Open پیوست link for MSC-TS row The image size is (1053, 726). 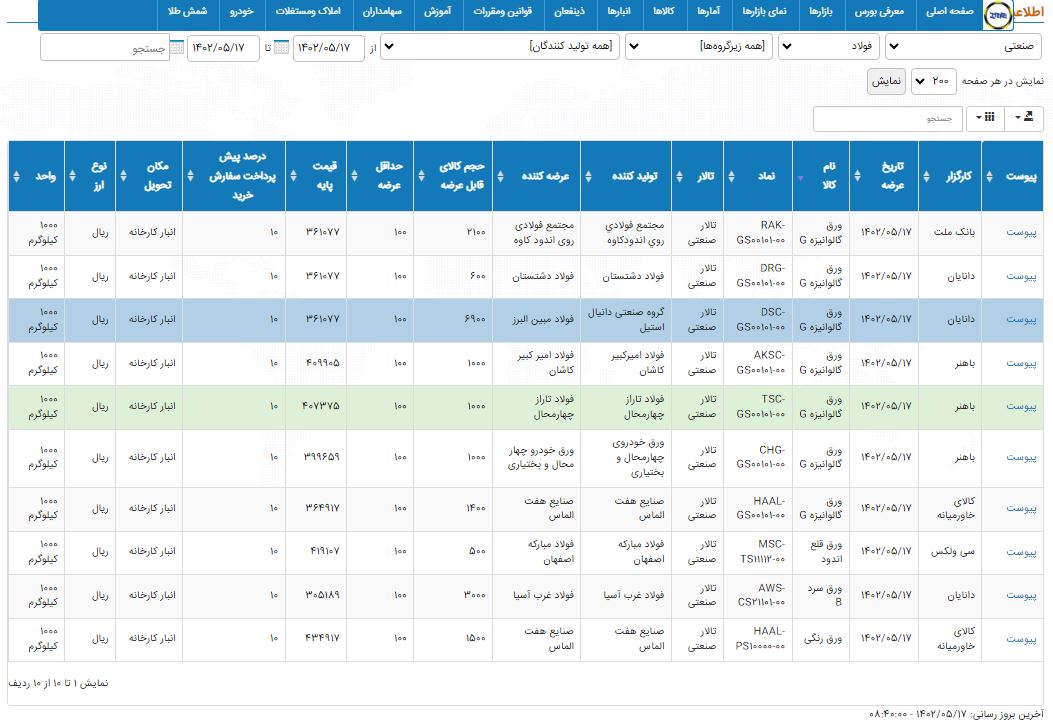pyautogui.click(x=1021, y=552)
